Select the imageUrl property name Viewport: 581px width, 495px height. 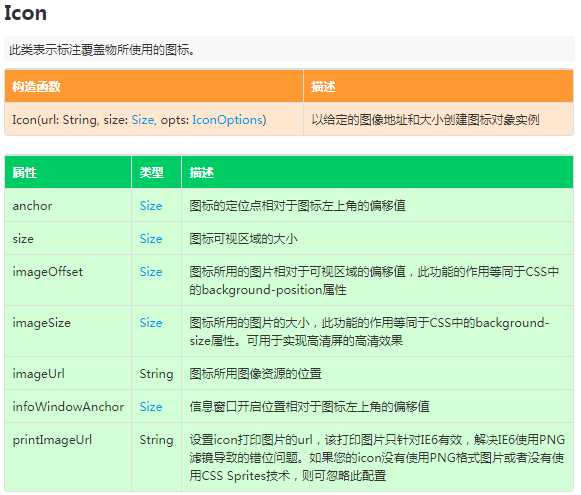click(x=39, y=373)
